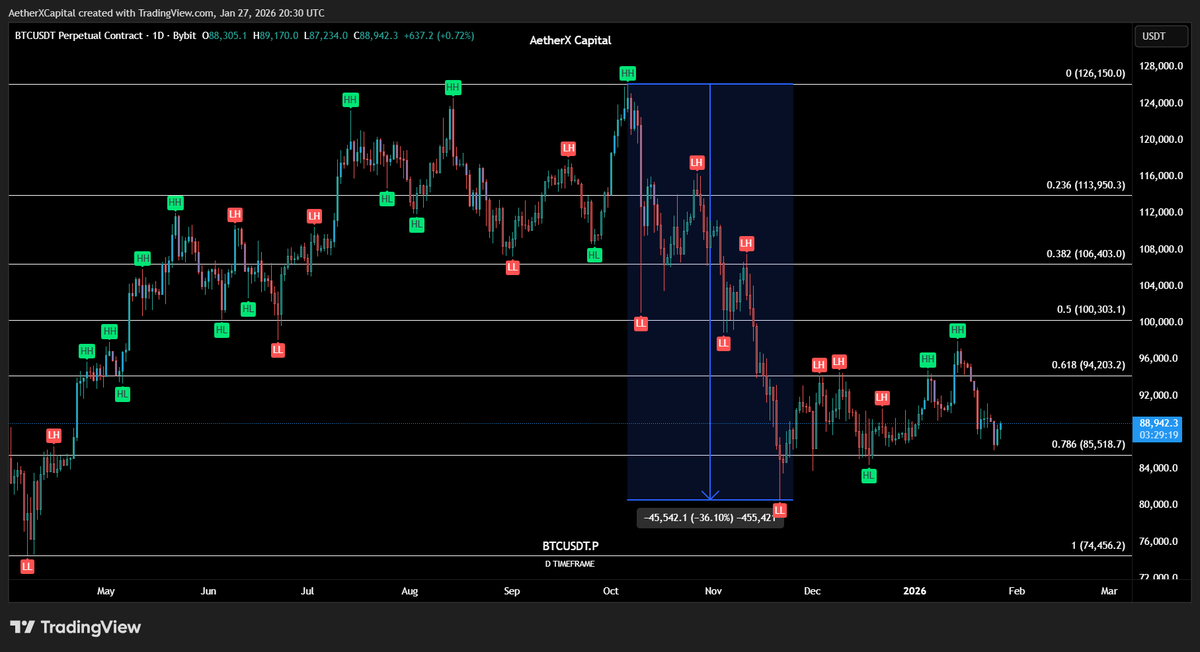
Task: Click the D TIMEFRAME text label
Action: (569, 564)
